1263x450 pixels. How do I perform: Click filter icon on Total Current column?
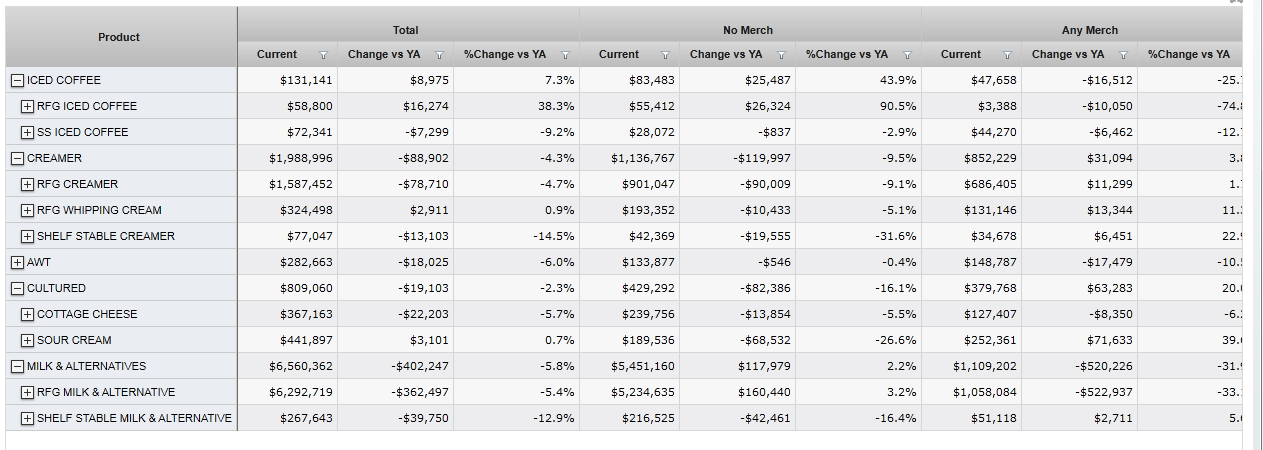tap(322, 55)
